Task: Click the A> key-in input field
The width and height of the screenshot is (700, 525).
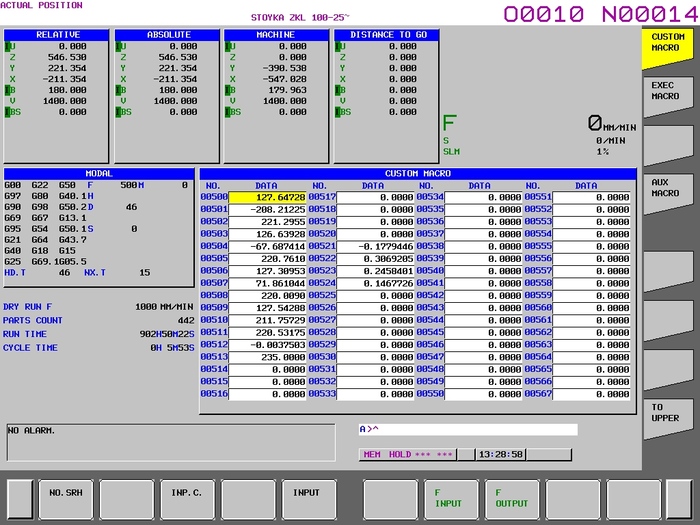Action: pos(468,430)
